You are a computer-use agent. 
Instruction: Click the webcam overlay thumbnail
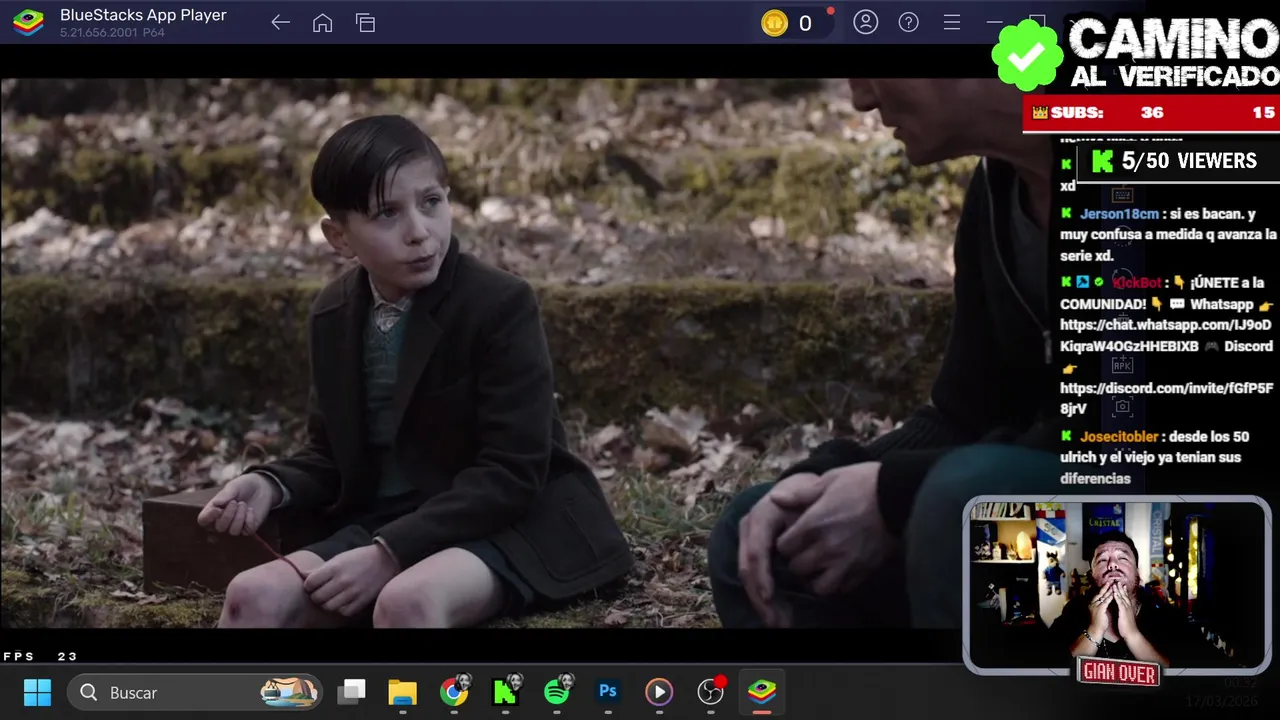(1117, 586)
